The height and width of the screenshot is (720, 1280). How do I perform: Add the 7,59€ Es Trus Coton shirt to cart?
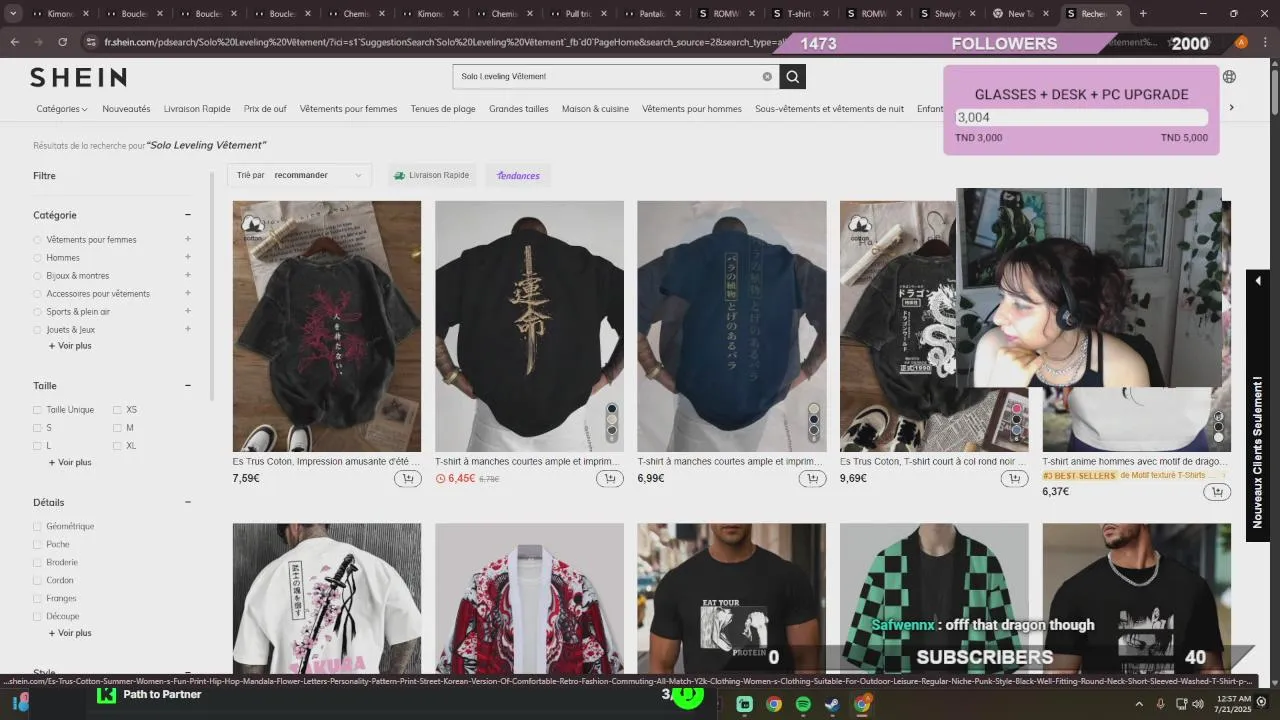point(408,479)
